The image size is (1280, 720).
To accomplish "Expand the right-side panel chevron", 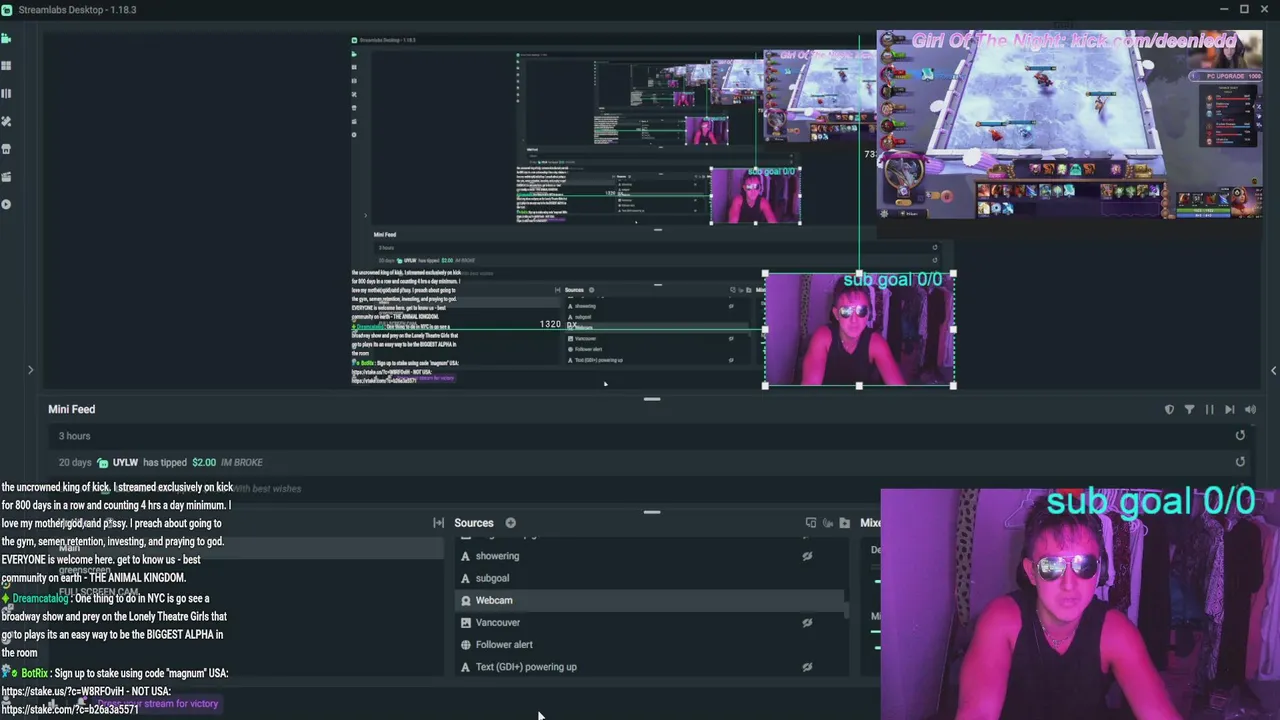I will tap(1273, 370).
